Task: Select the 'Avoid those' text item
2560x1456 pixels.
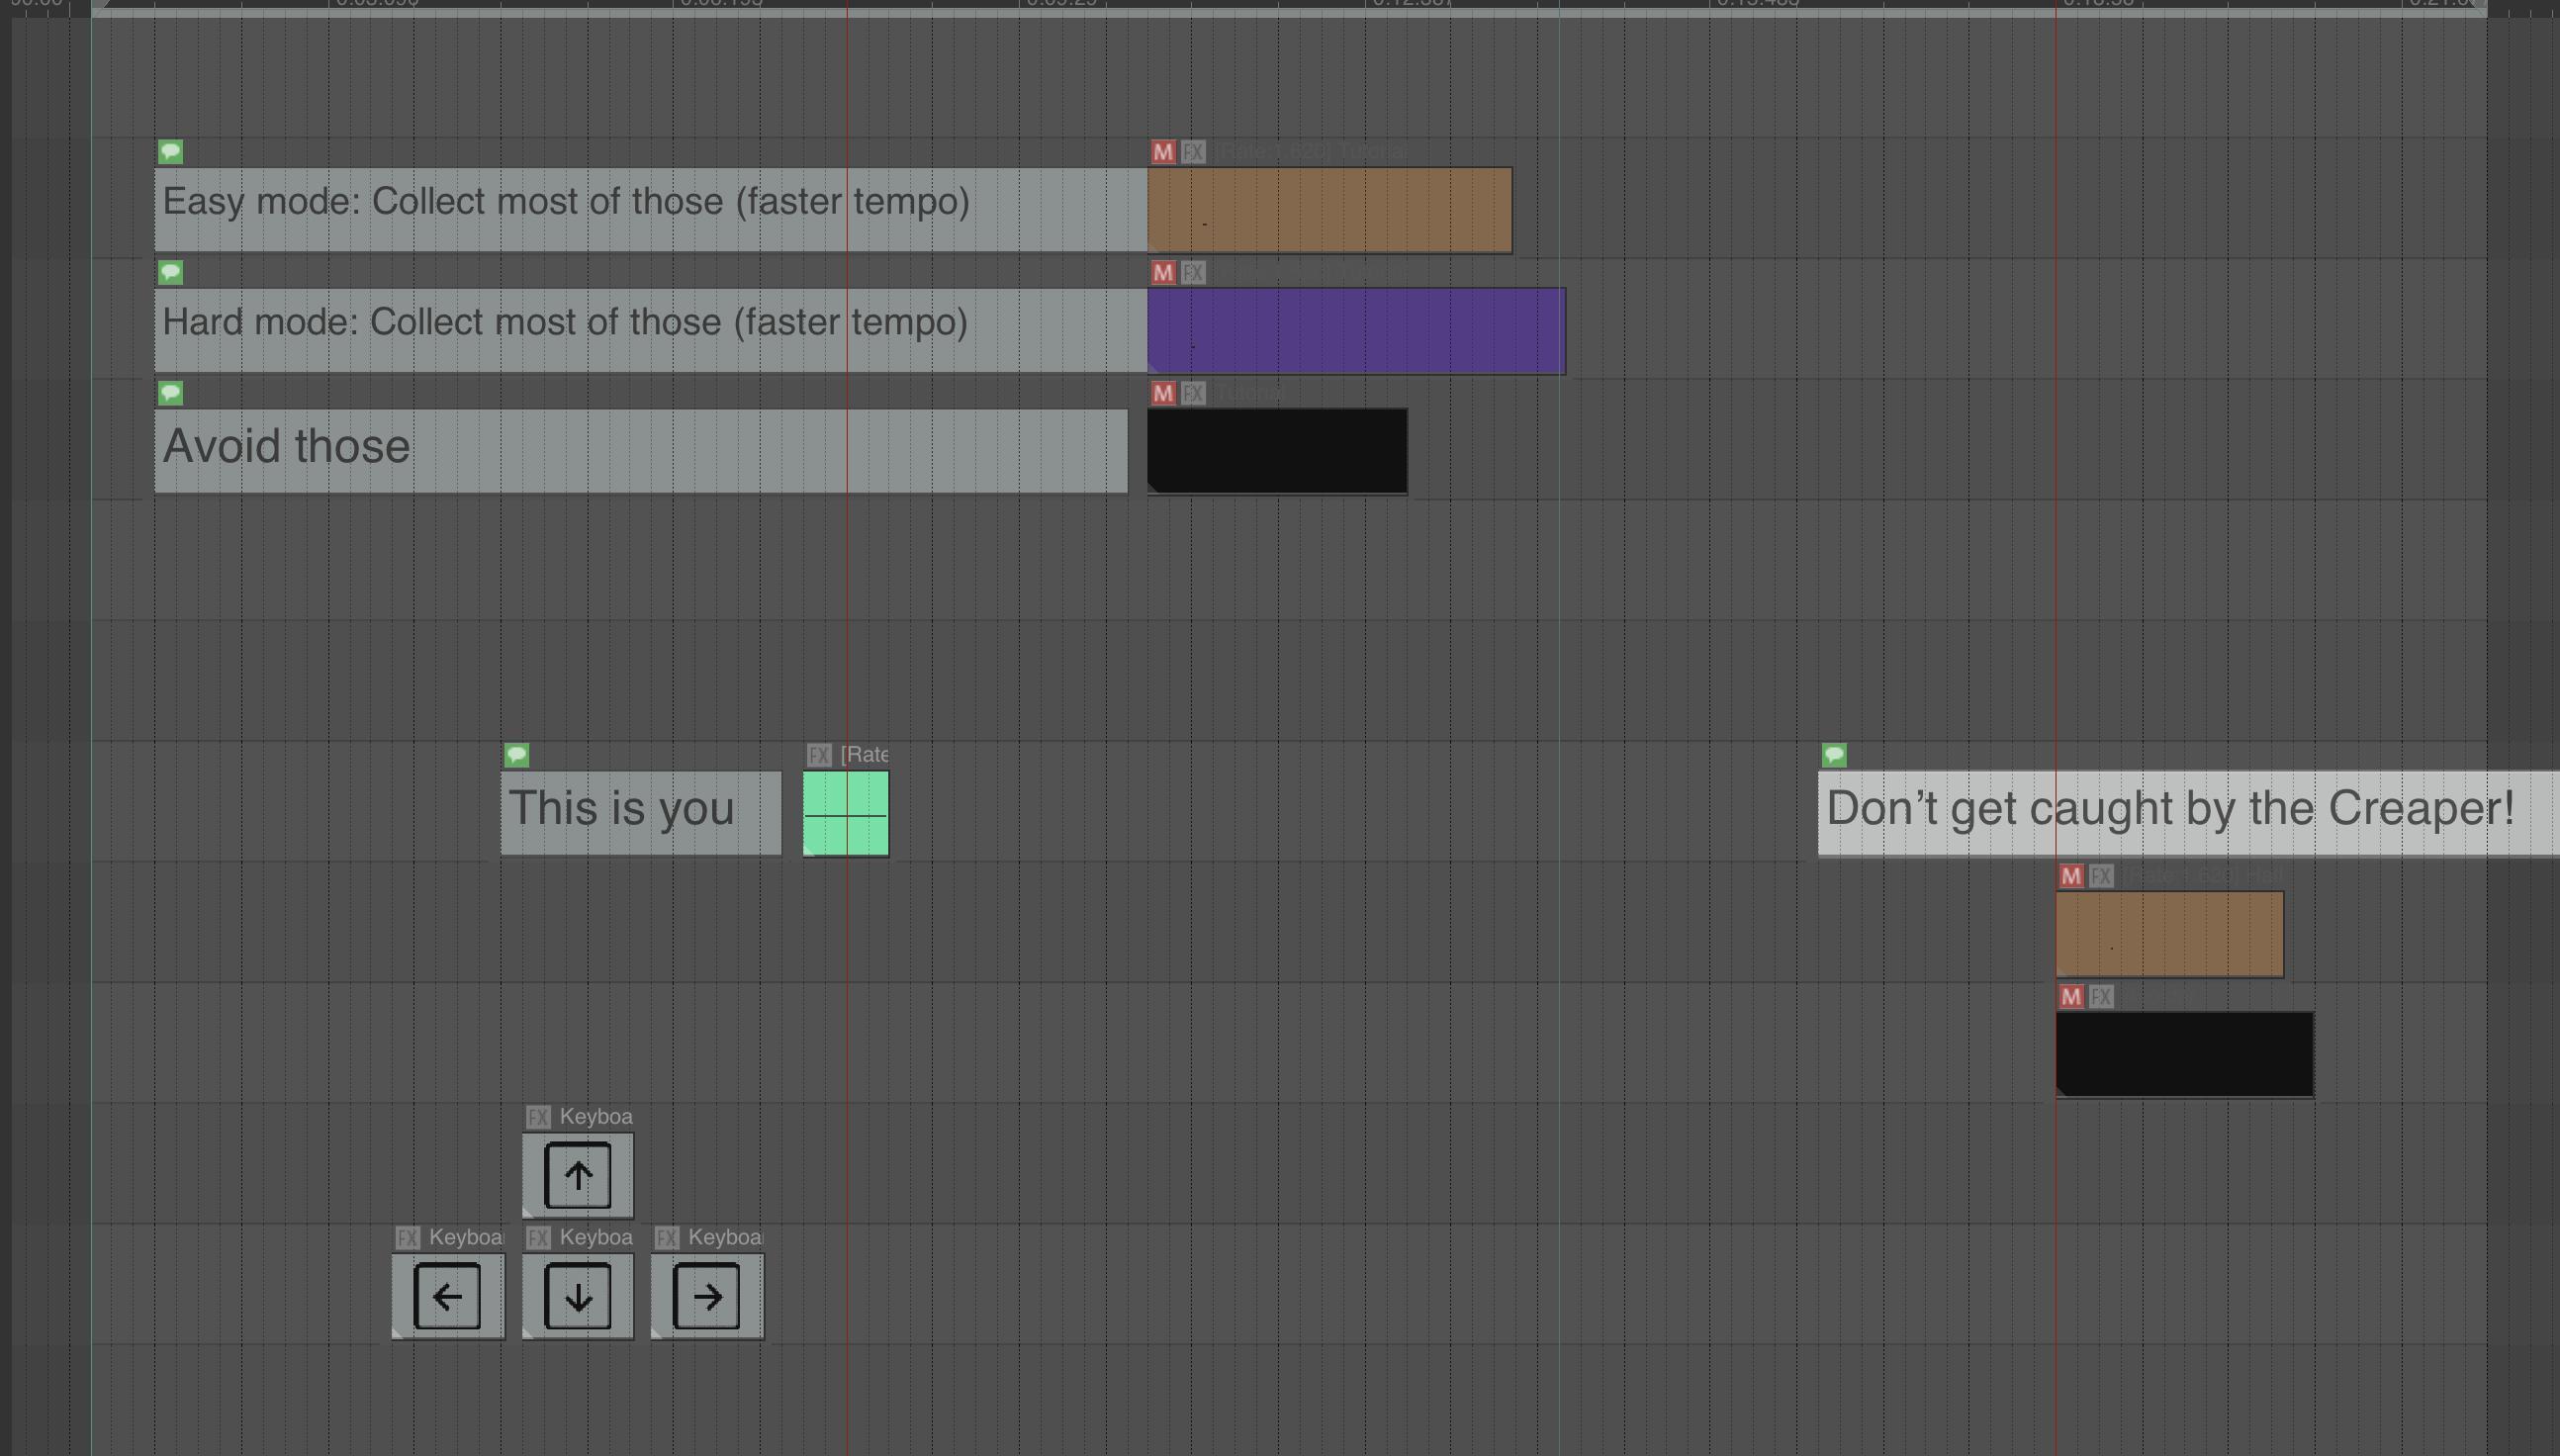Action: pos(640,450)
